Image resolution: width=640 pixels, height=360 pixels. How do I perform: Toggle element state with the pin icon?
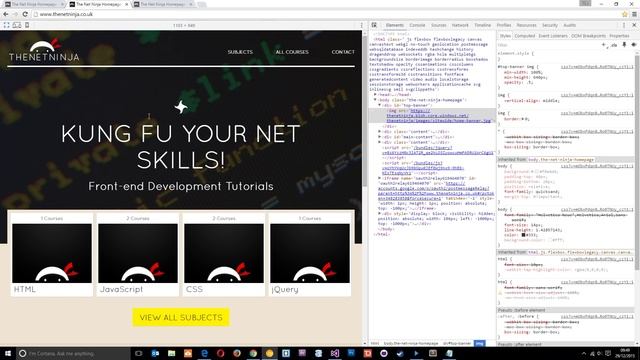pyautogui.click(x=624, y=45)
